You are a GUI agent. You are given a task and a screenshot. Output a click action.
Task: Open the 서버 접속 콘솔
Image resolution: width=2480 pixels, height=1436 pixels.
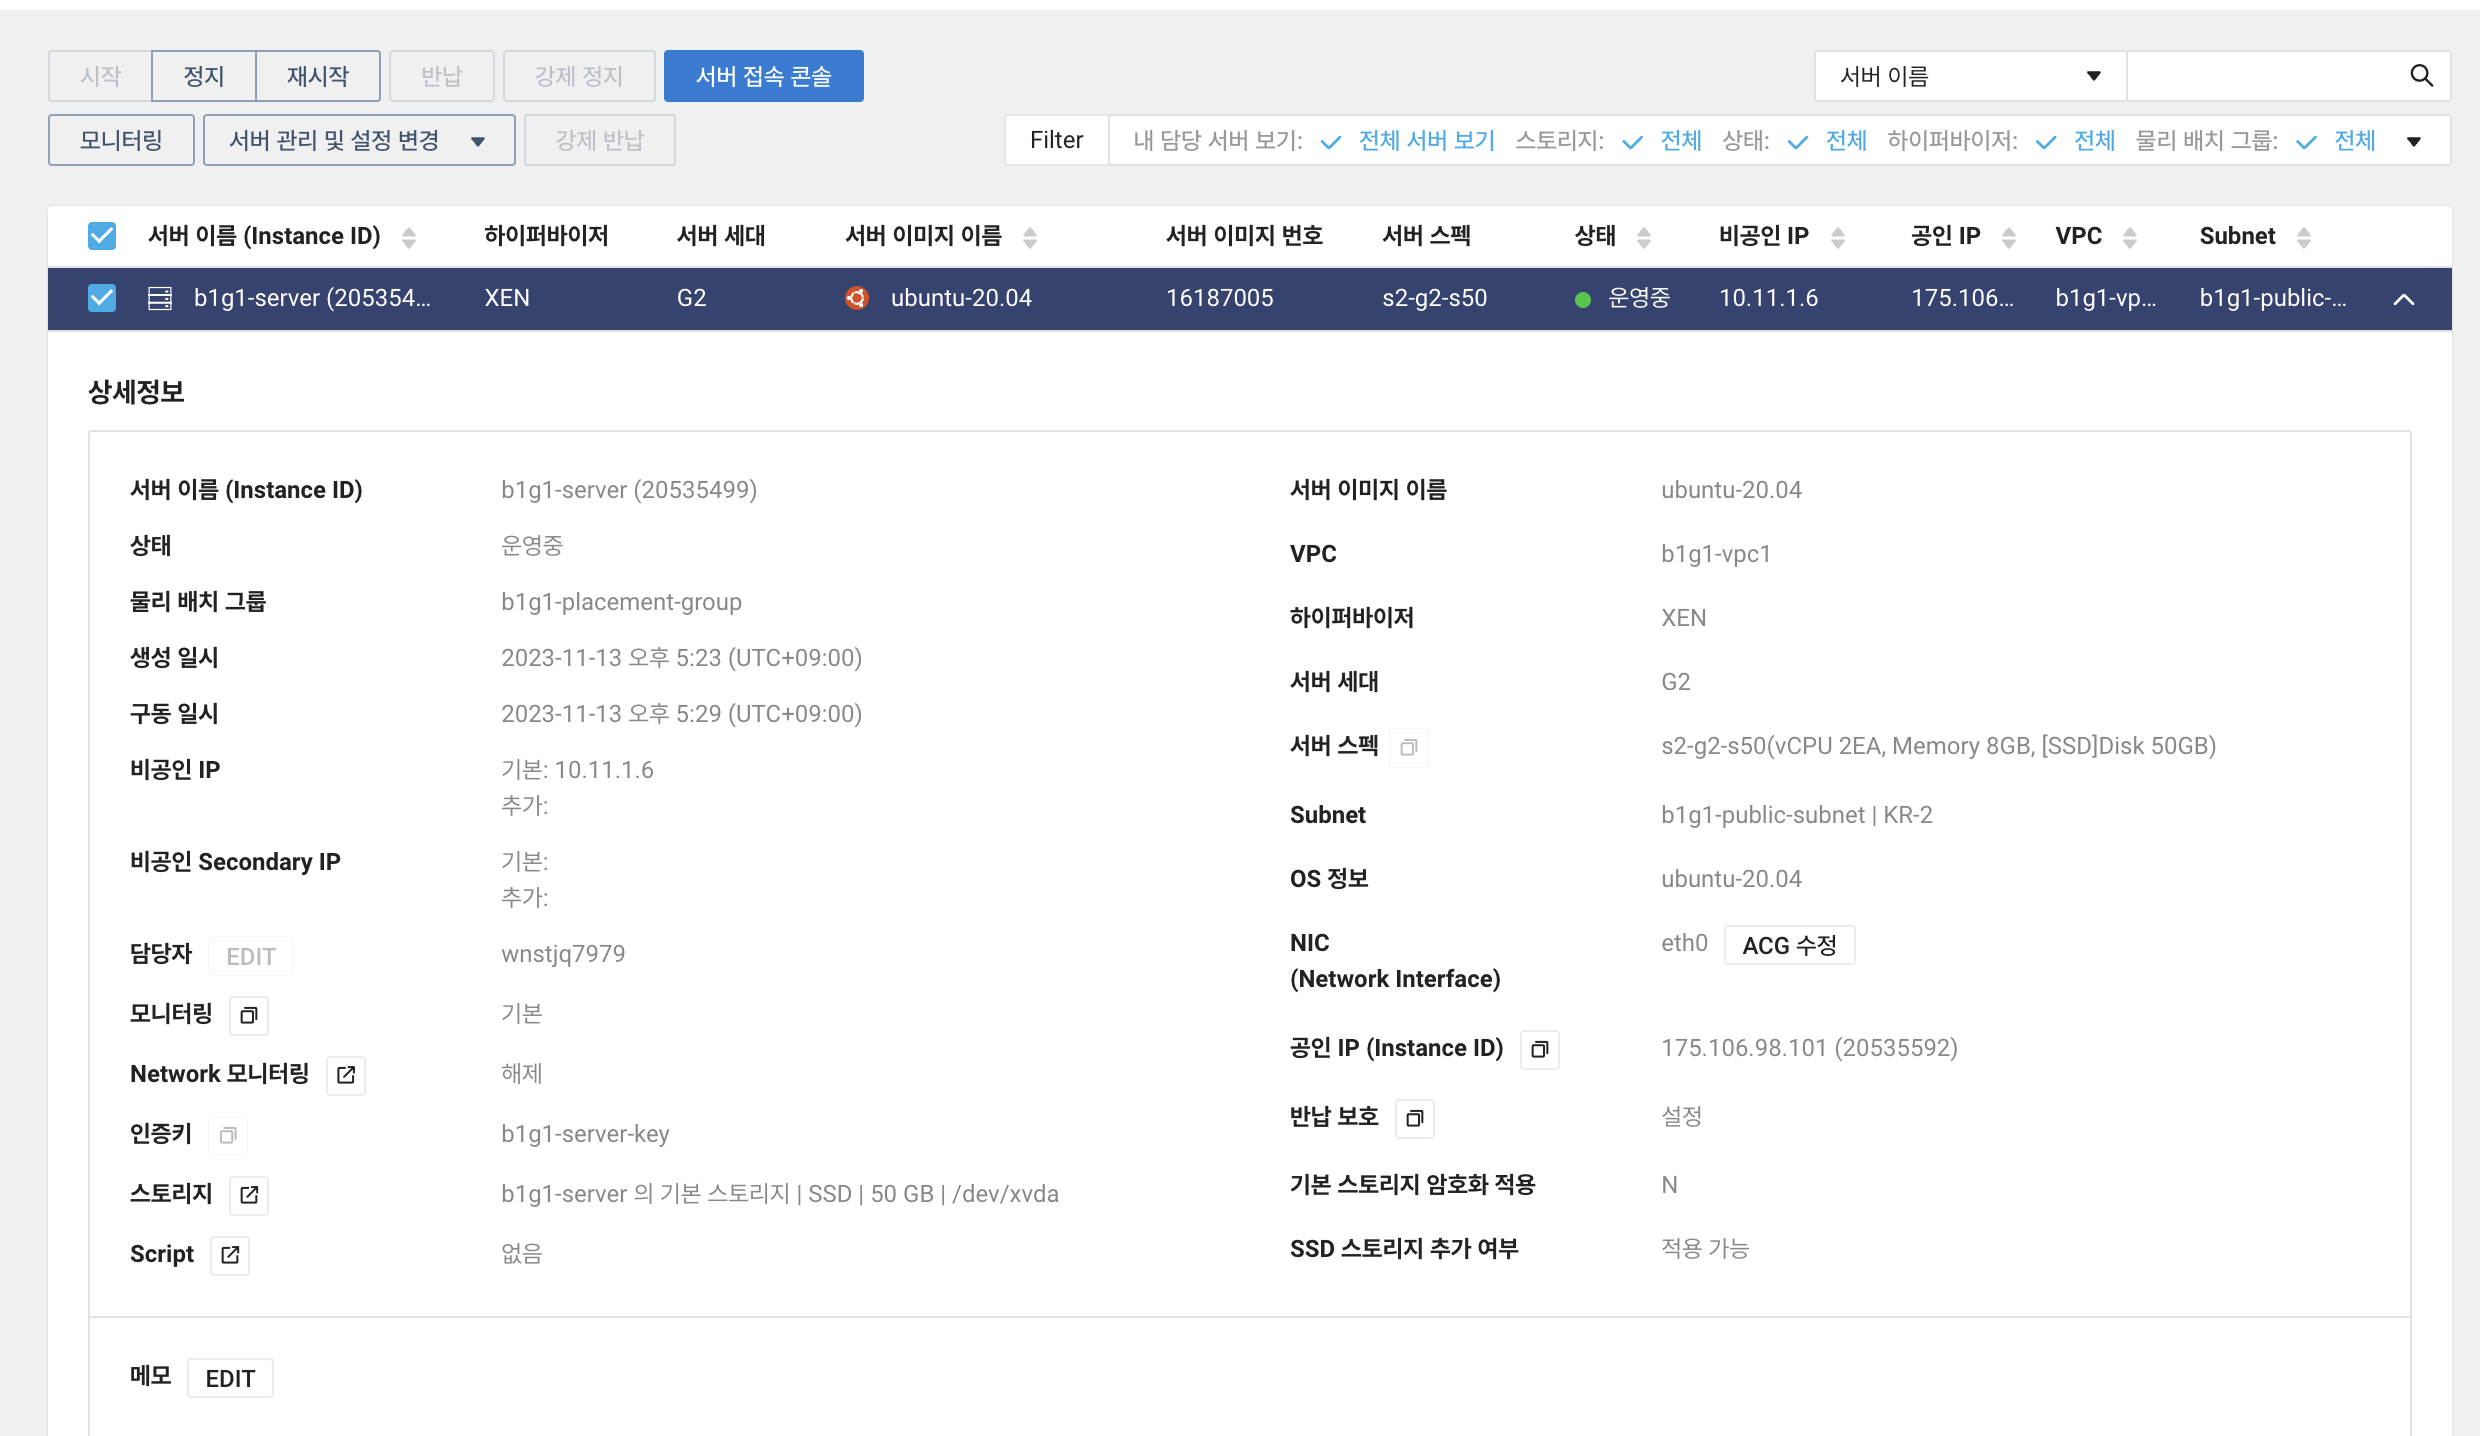pos(764,76)
